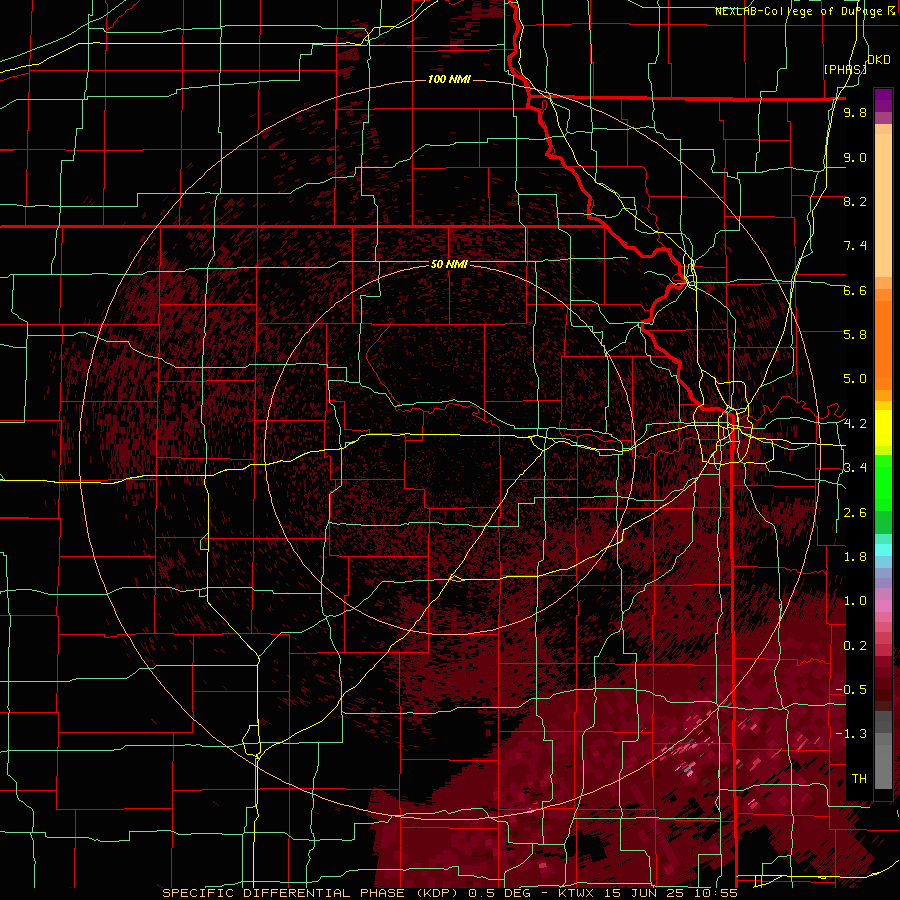Pick the cyan segment of the color bar
900x900 pixels.
(883, 549)
